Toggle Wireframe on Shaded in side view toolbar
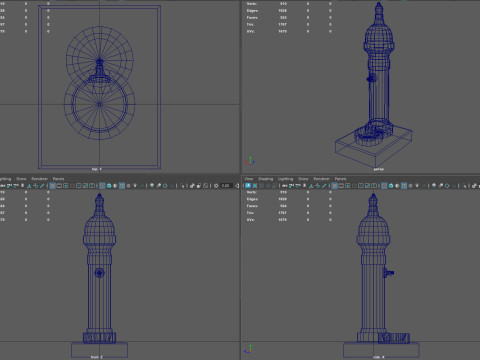Image resolution: width=480 pixels, height=360 pixels. pyautogui.click(x=404, y=186)
